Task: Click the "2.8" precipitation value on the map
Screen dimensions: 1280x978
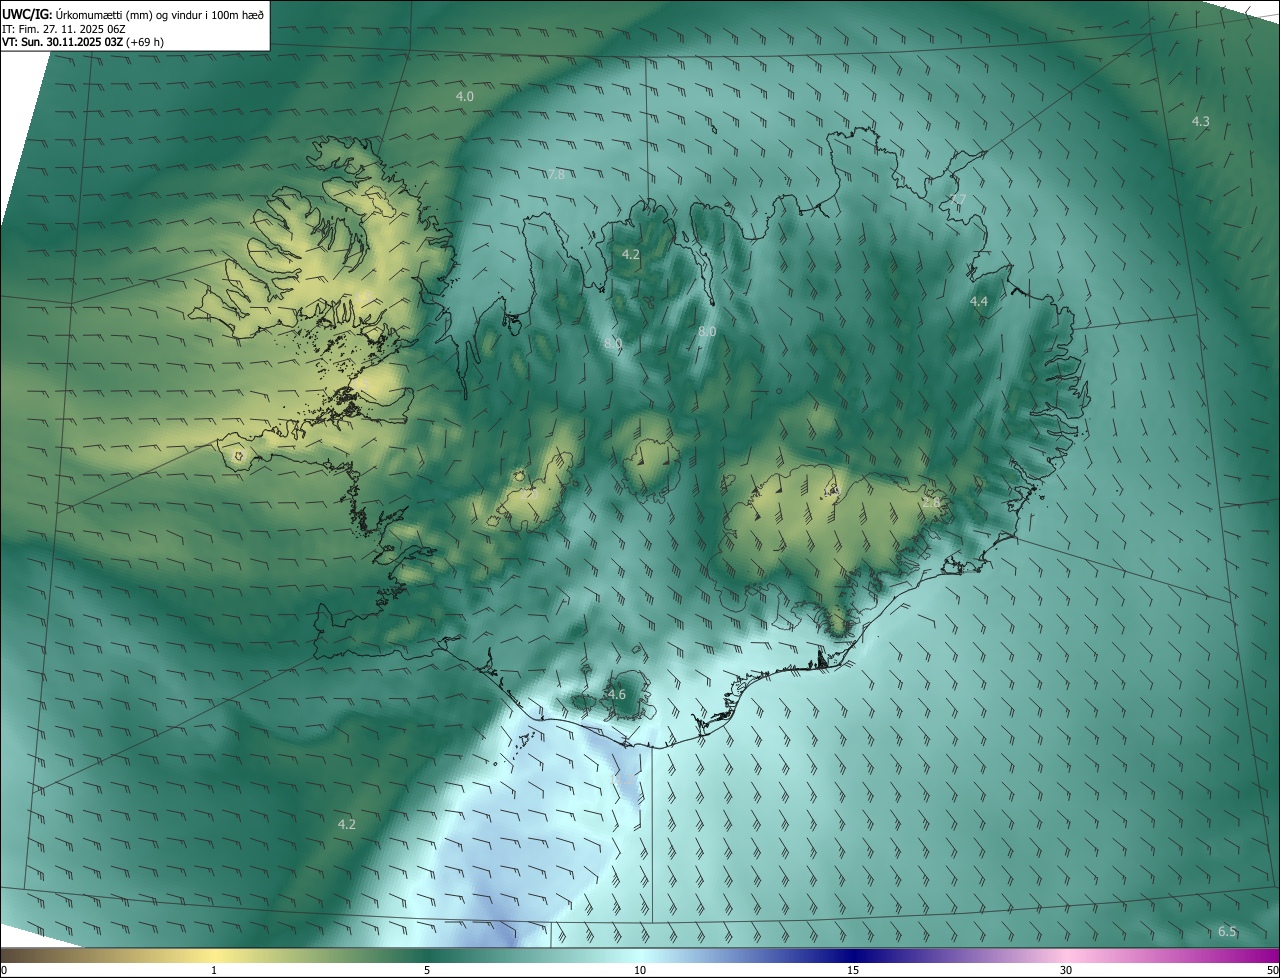Action: click(x=931, y=502)
